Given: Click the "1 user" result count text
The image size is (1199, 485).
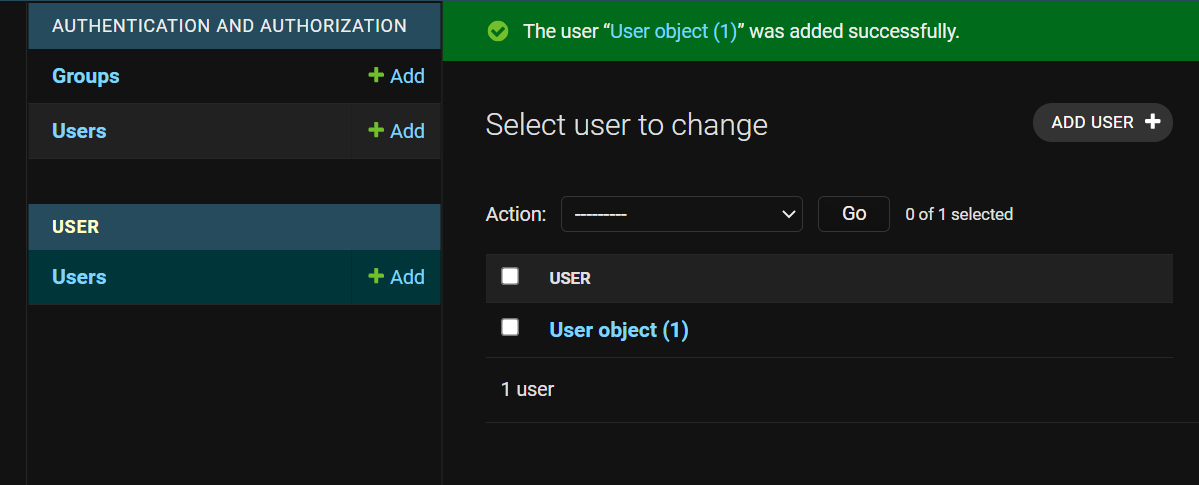Looking at the screenshot, I should 527,389.
